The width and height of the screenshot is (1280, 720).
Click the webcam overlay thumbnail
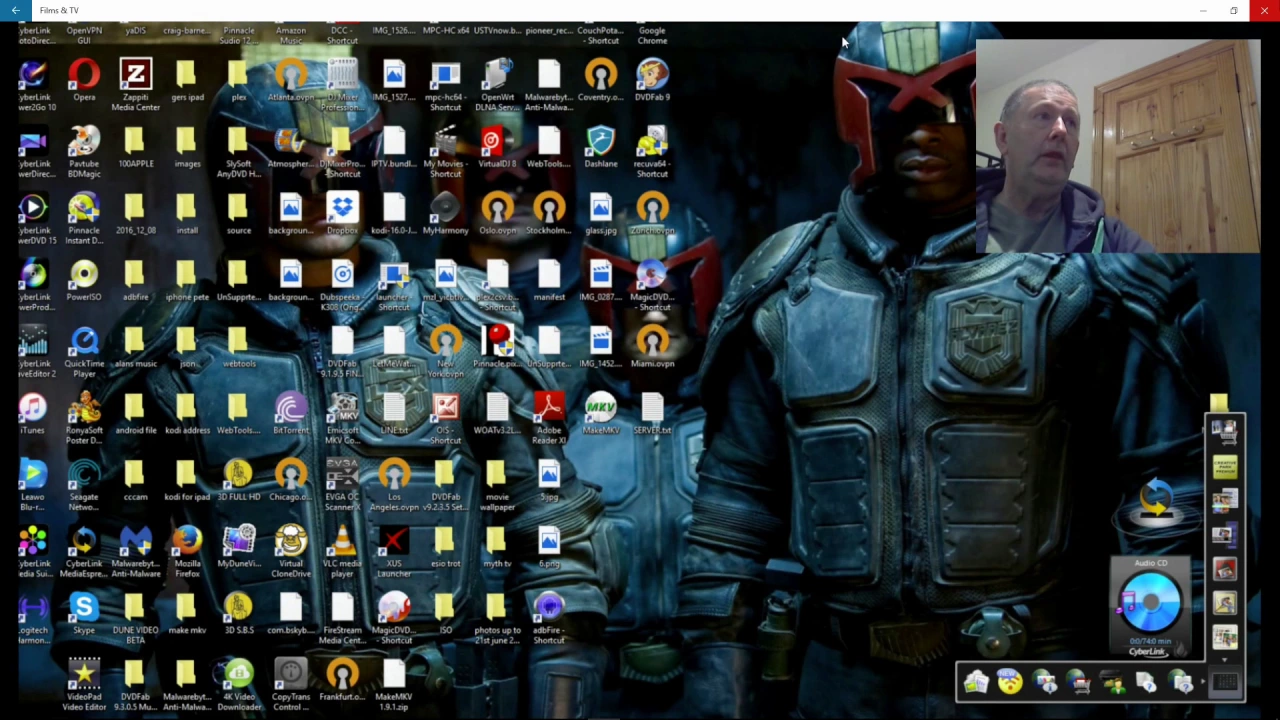(x=1118, y=146)
